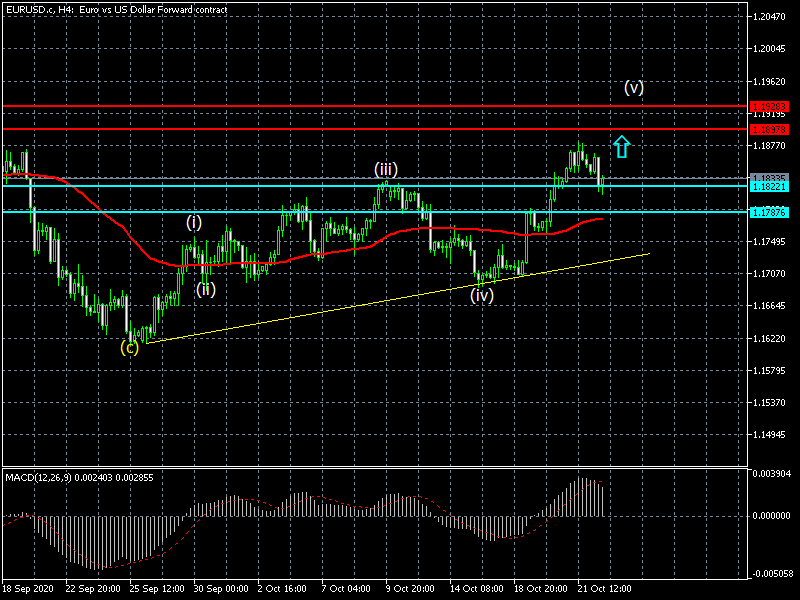Click time axis label 22 Sep 20:00
This screenshot has height=600, width=800.
pyautogui.click(x=93, y=588)
